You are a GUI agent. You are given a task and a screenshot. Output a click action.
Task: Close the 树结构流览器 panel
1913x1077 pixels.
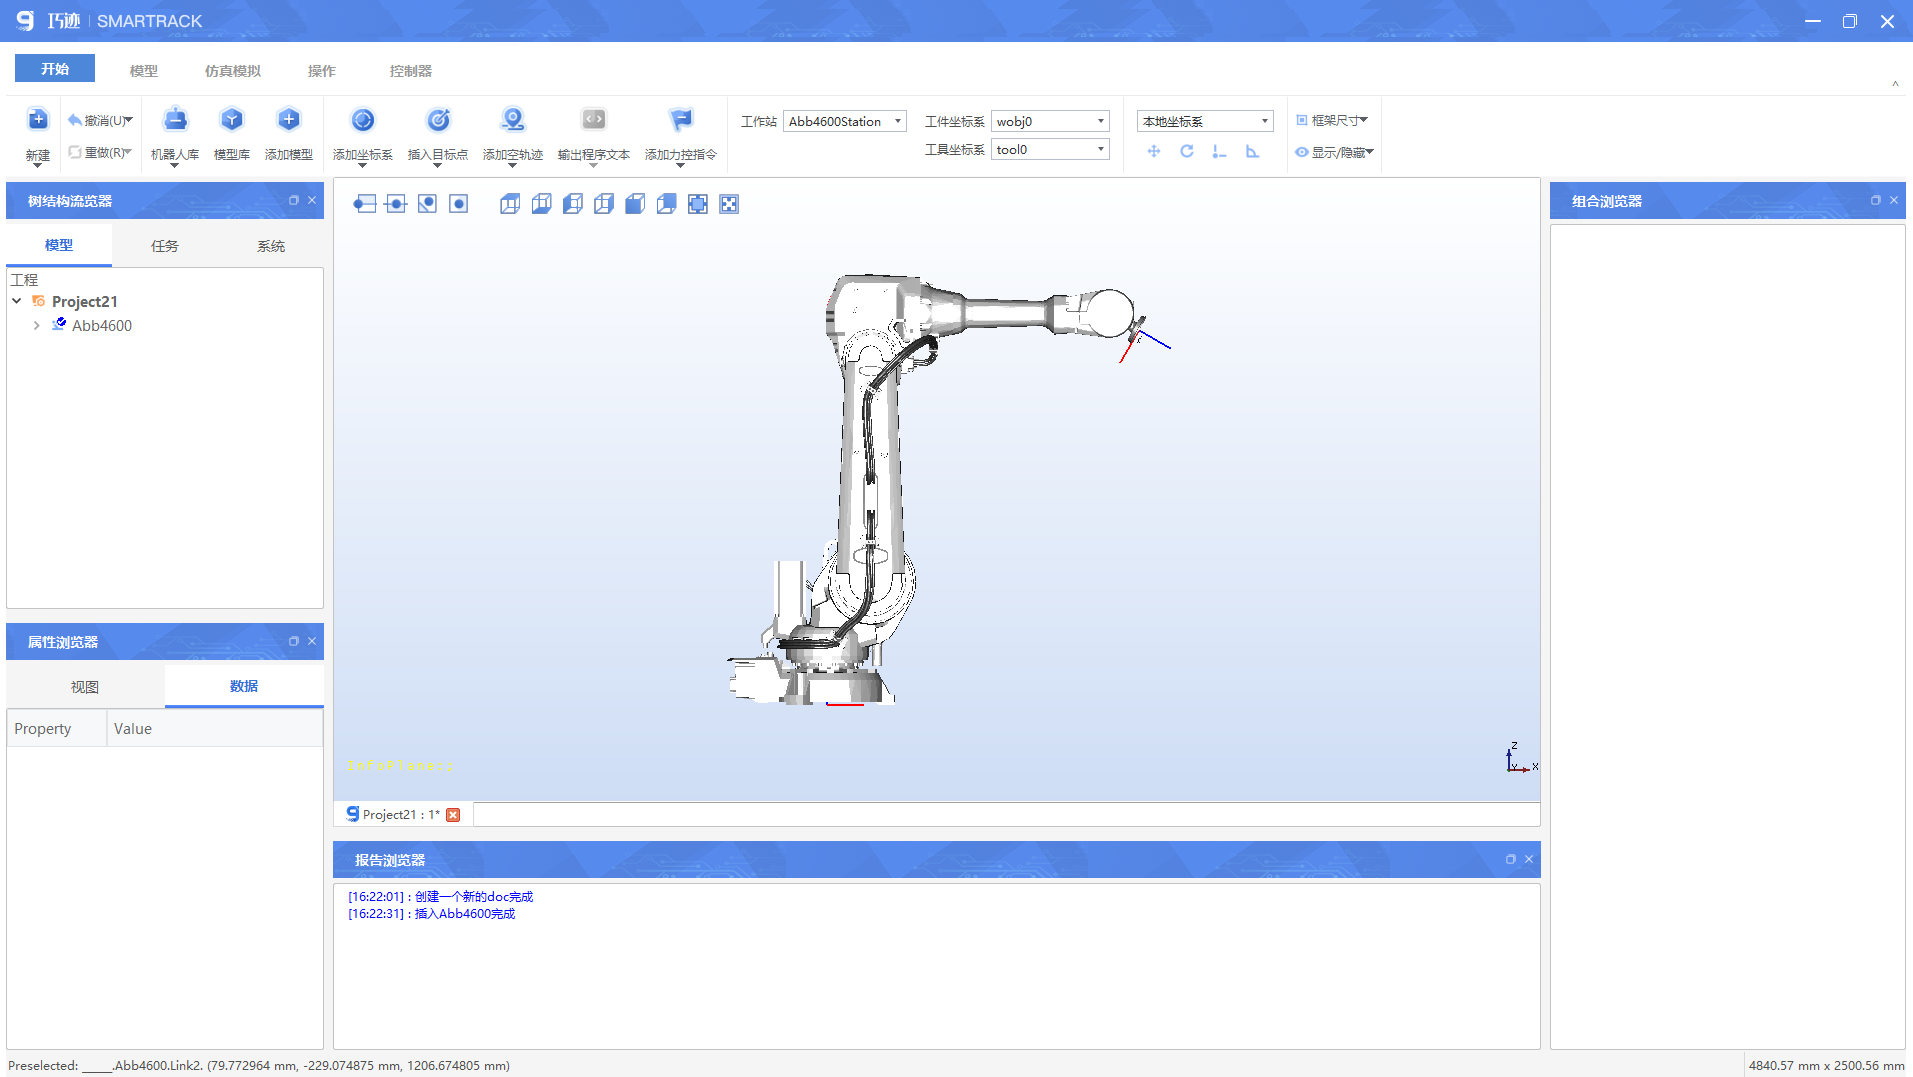point(312,200)
